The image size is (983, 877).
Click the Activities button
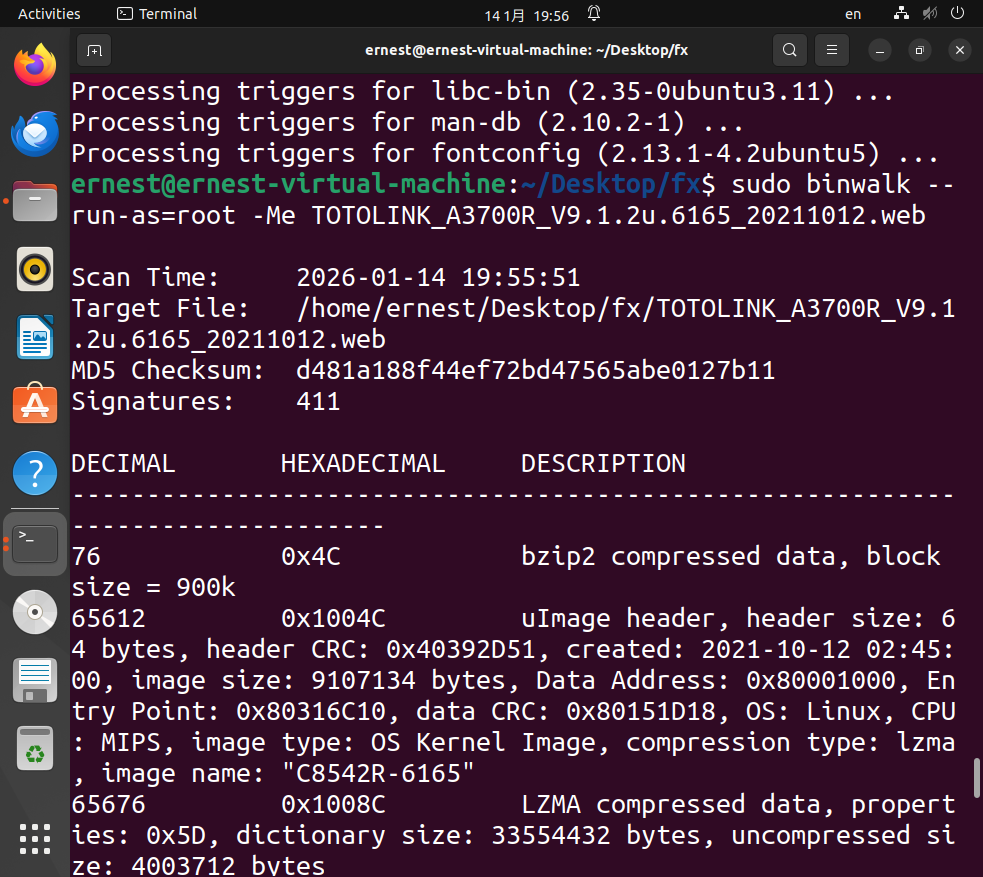(x=49, y=14)
